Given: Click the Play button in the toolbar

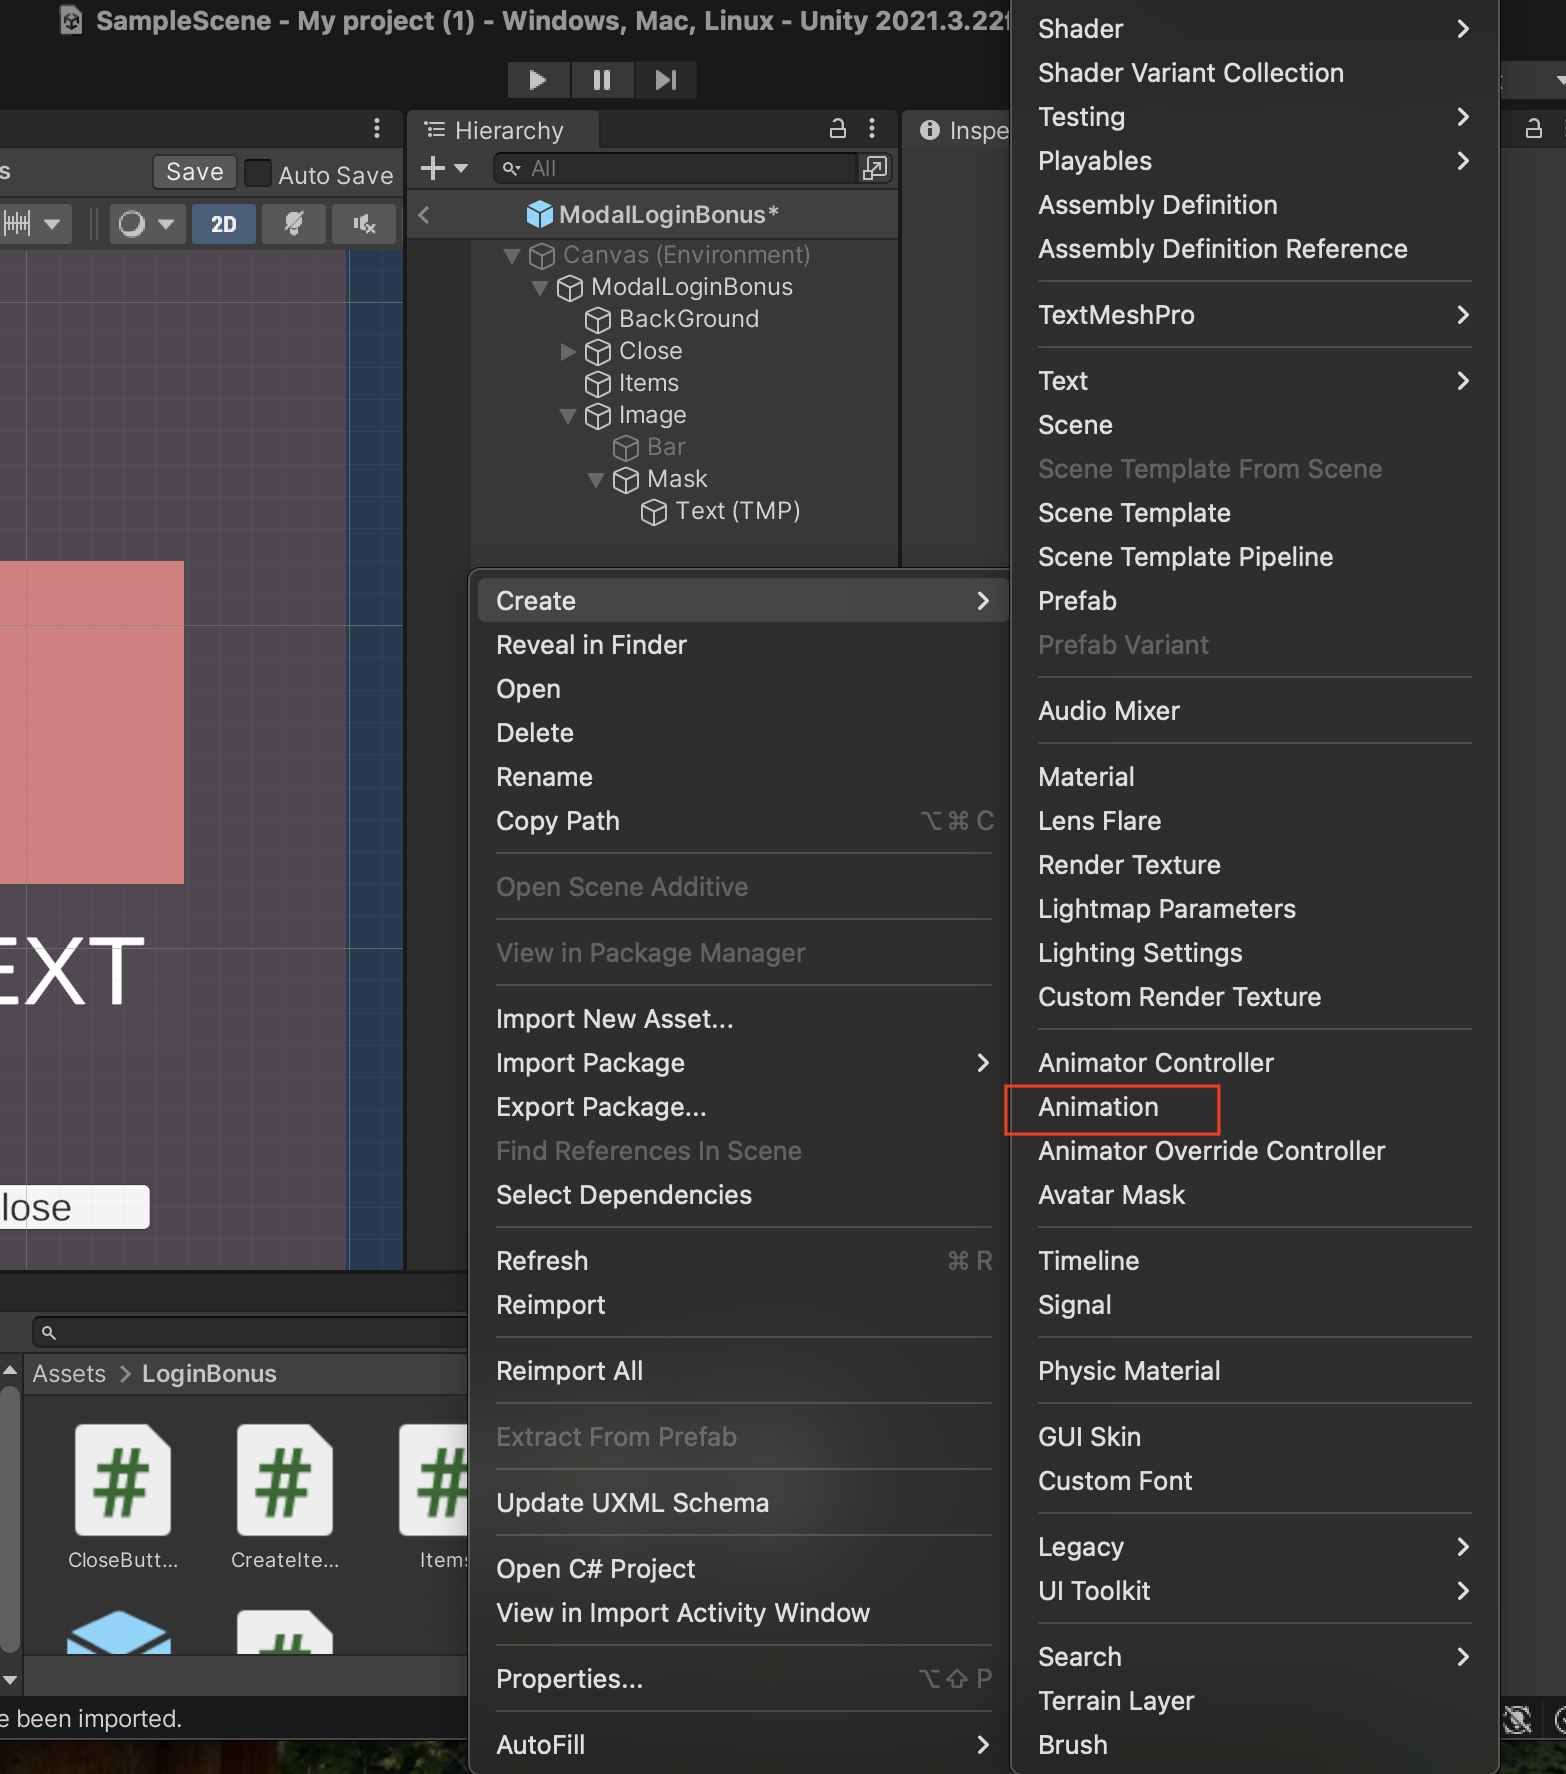Looking at the screenshot, I should click(x=538, y=80).
